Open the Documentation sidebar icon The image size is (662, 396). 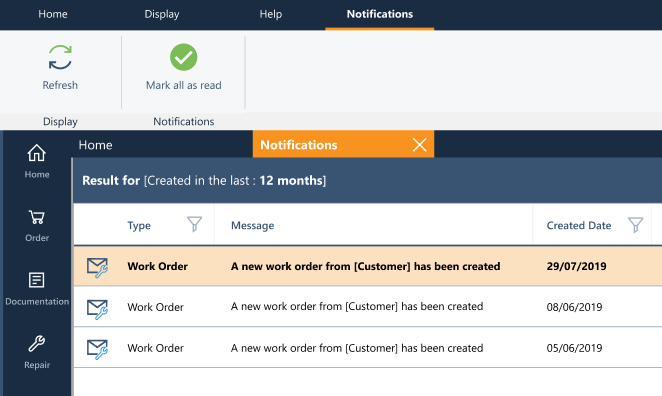[x=37, y=280]
